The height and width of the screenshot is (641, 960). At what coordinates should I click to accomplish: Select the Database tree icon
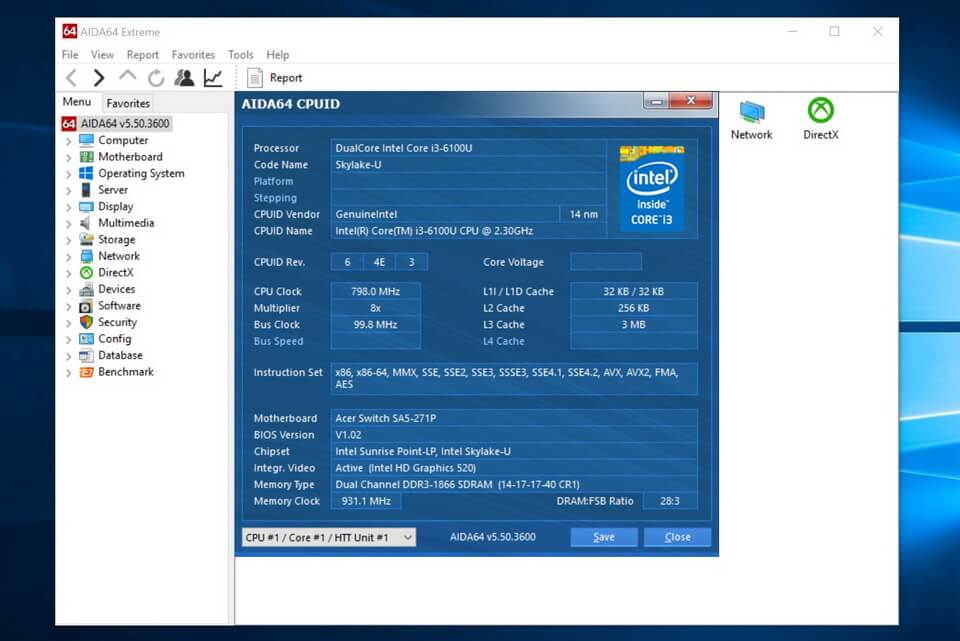pyautogui.click(x=86, y=355)
